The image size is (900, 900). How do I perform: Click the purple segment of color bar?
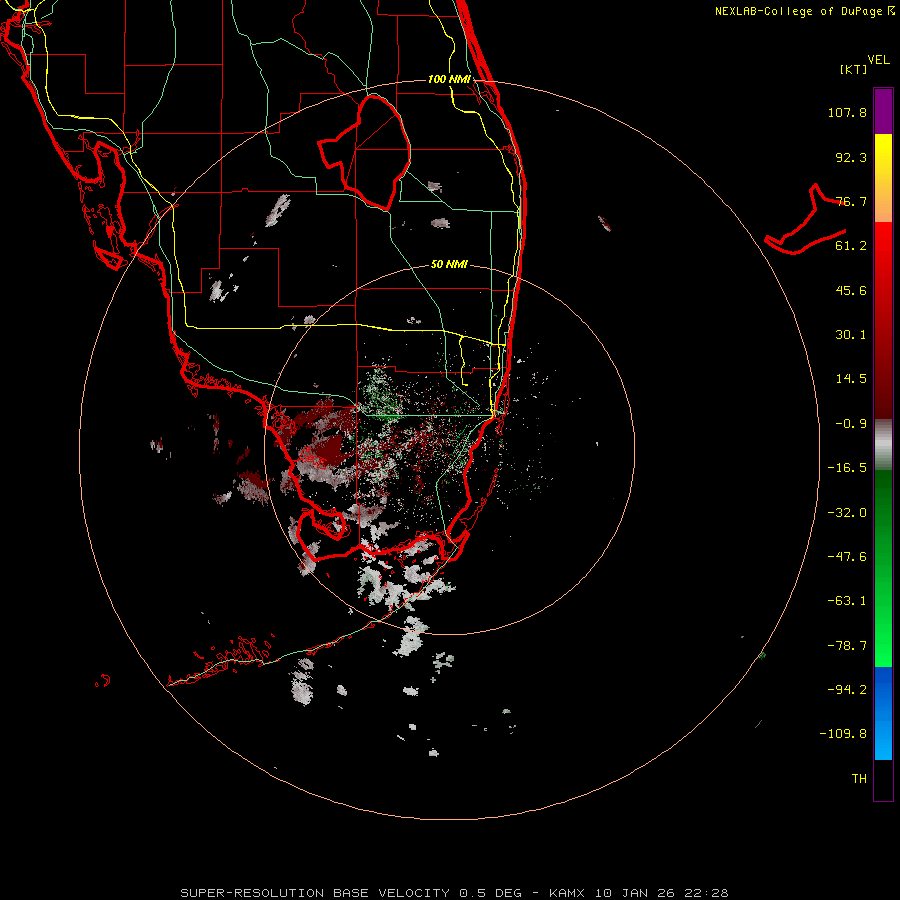point(883,112)
